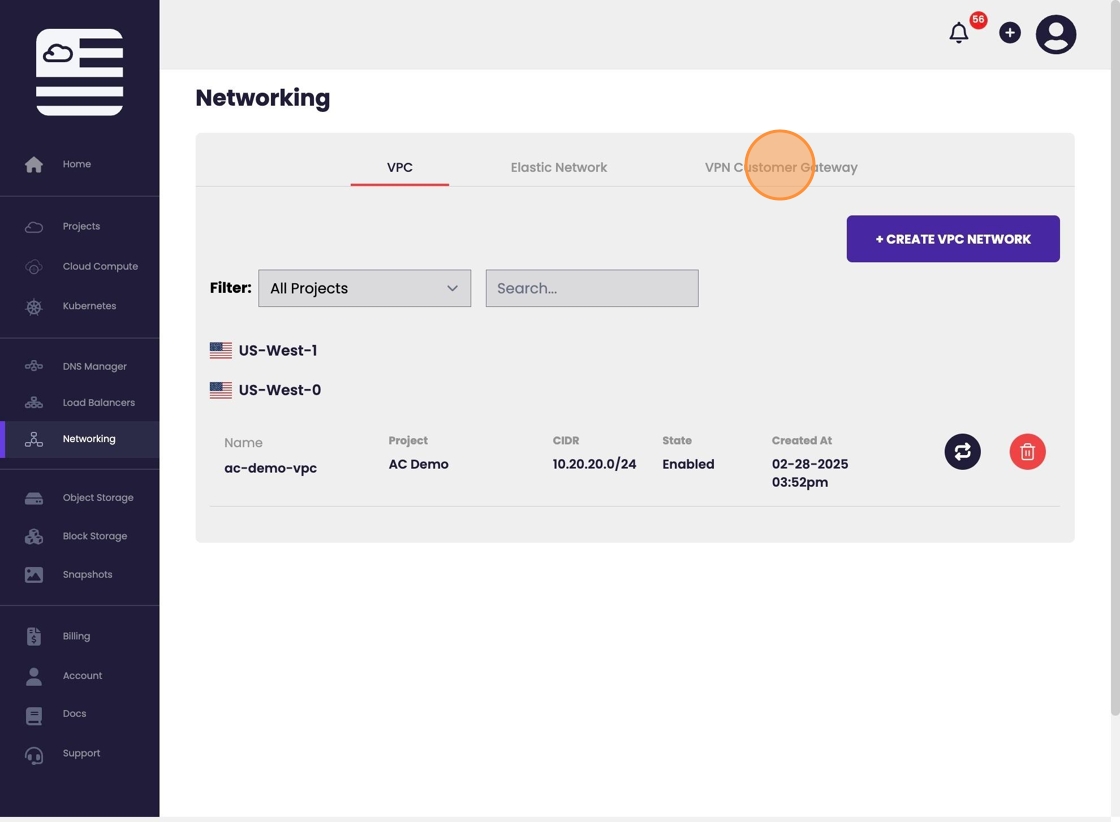Open the ac-demo-vpc network entry
Viewport: 1120px width, 822px height.
(x=270, y=468)
